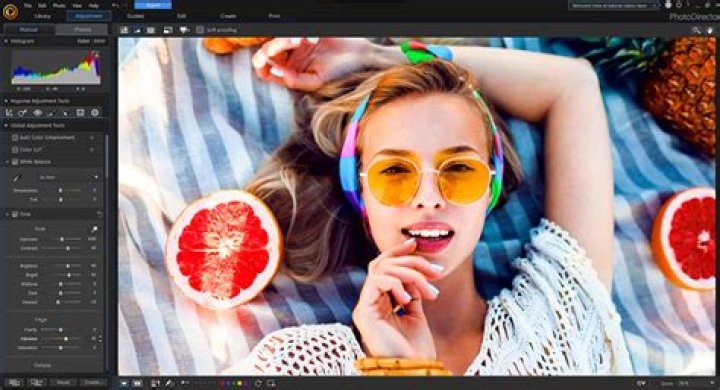
Task: Open the Help menu
Action: tap(94, 6)
